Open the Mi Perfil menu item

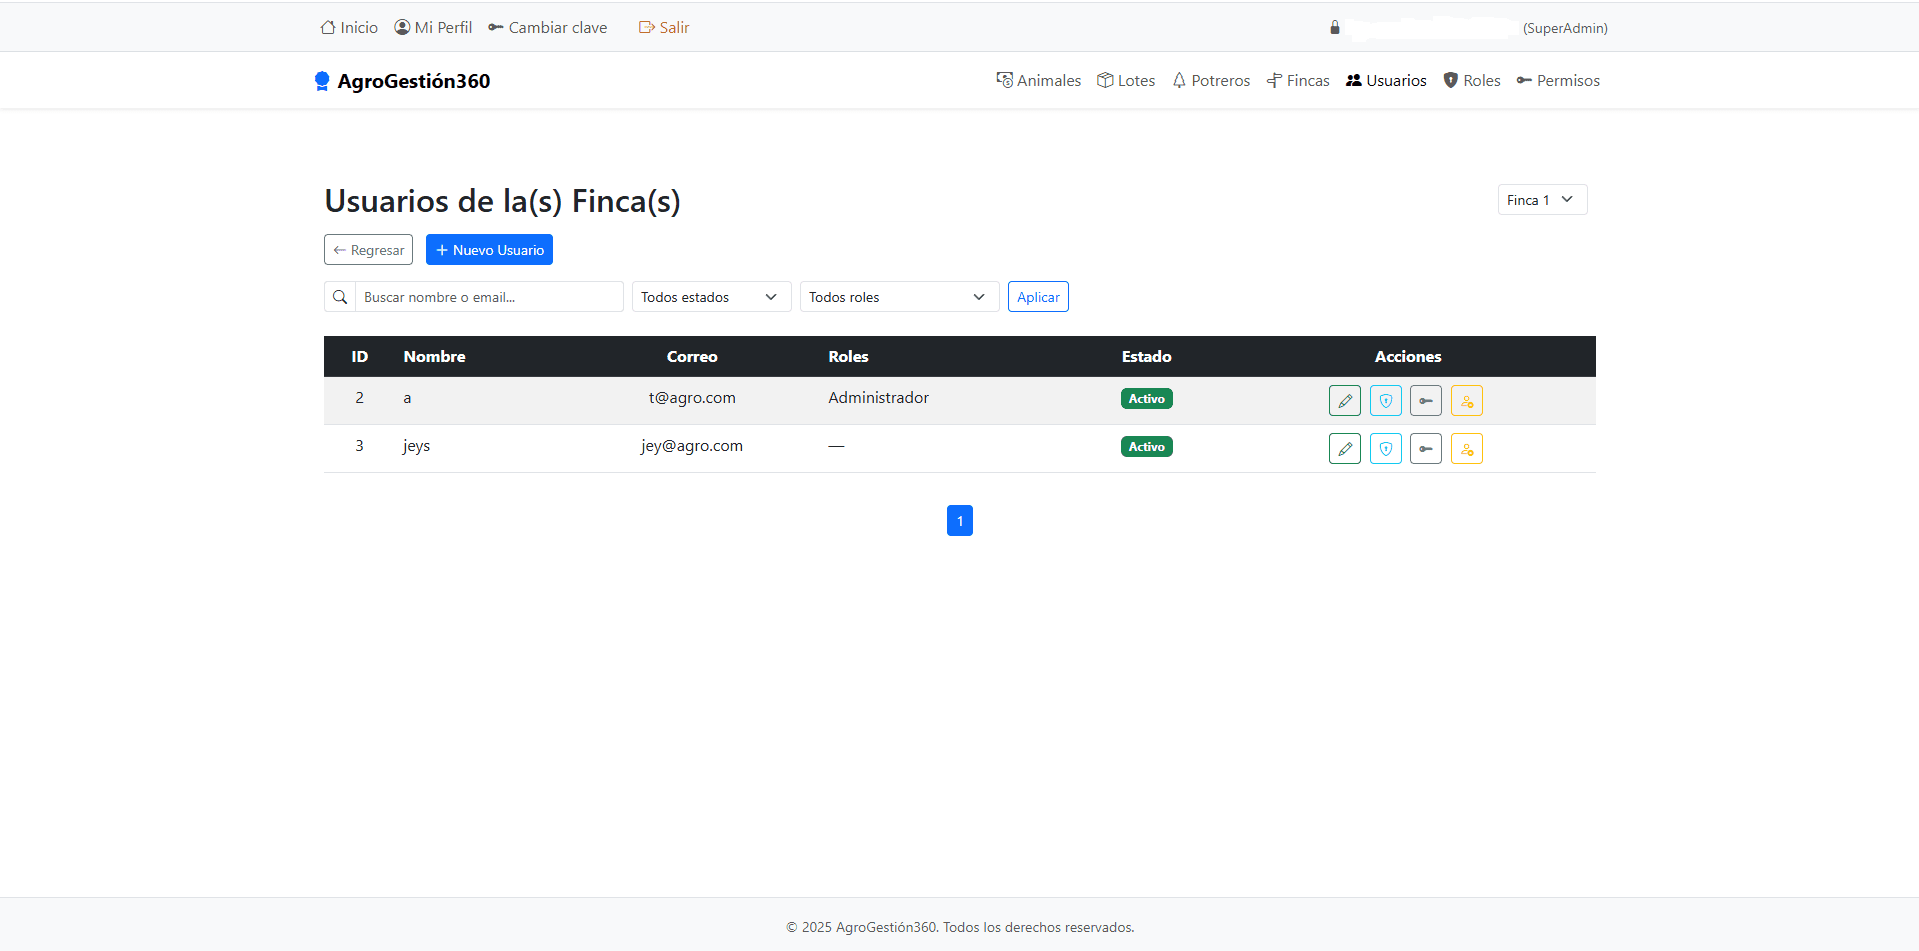click(433, 27)
